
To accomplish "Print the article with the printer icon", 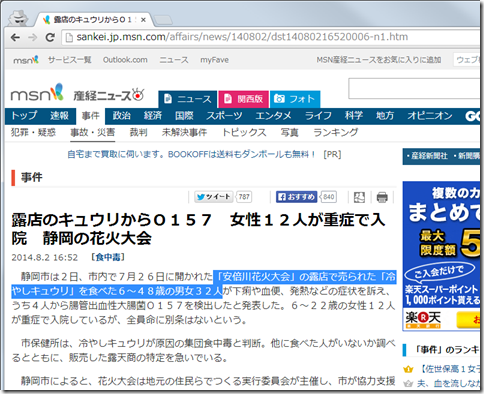I will (382, 197).
